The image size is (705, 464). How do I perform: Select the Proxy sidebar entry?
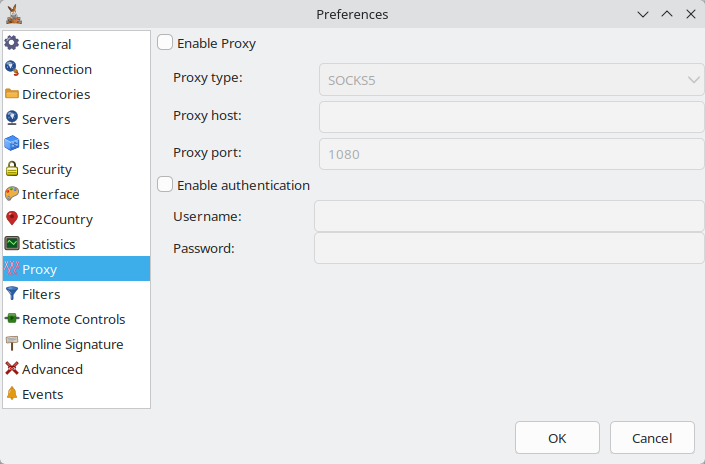[x=76, y=269]
